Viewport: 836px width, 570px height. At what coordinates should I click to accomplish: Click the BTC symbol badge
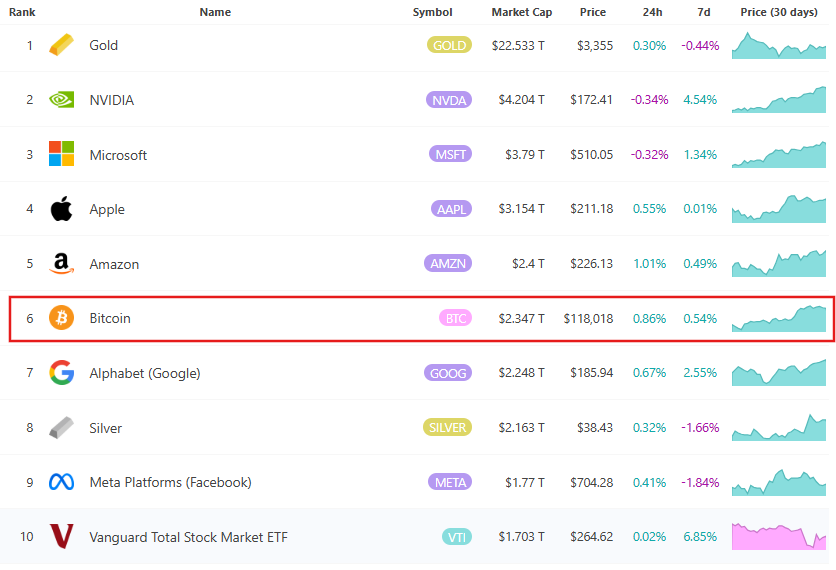pyautogui.click(x=455, y=318)
